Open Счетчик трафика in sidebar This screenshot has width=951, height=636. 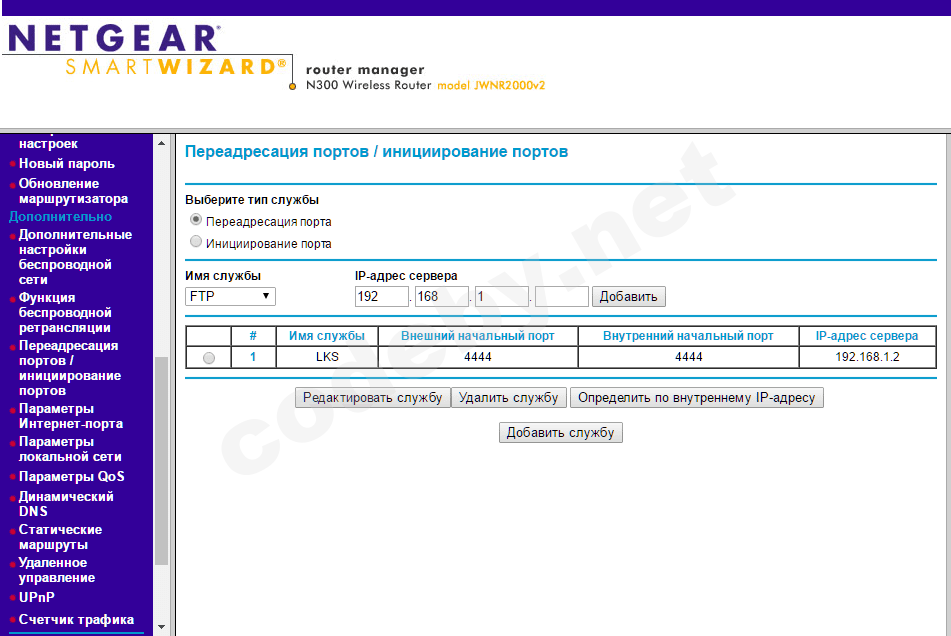point(76,619)
